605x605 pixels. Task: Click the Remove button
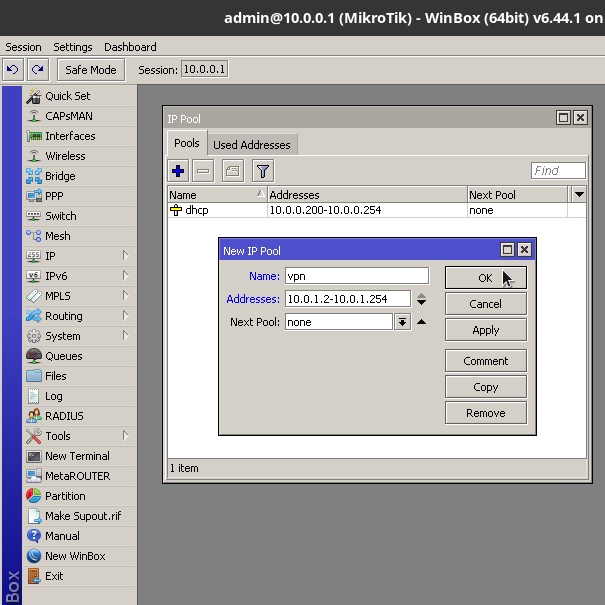pos(486,413)
